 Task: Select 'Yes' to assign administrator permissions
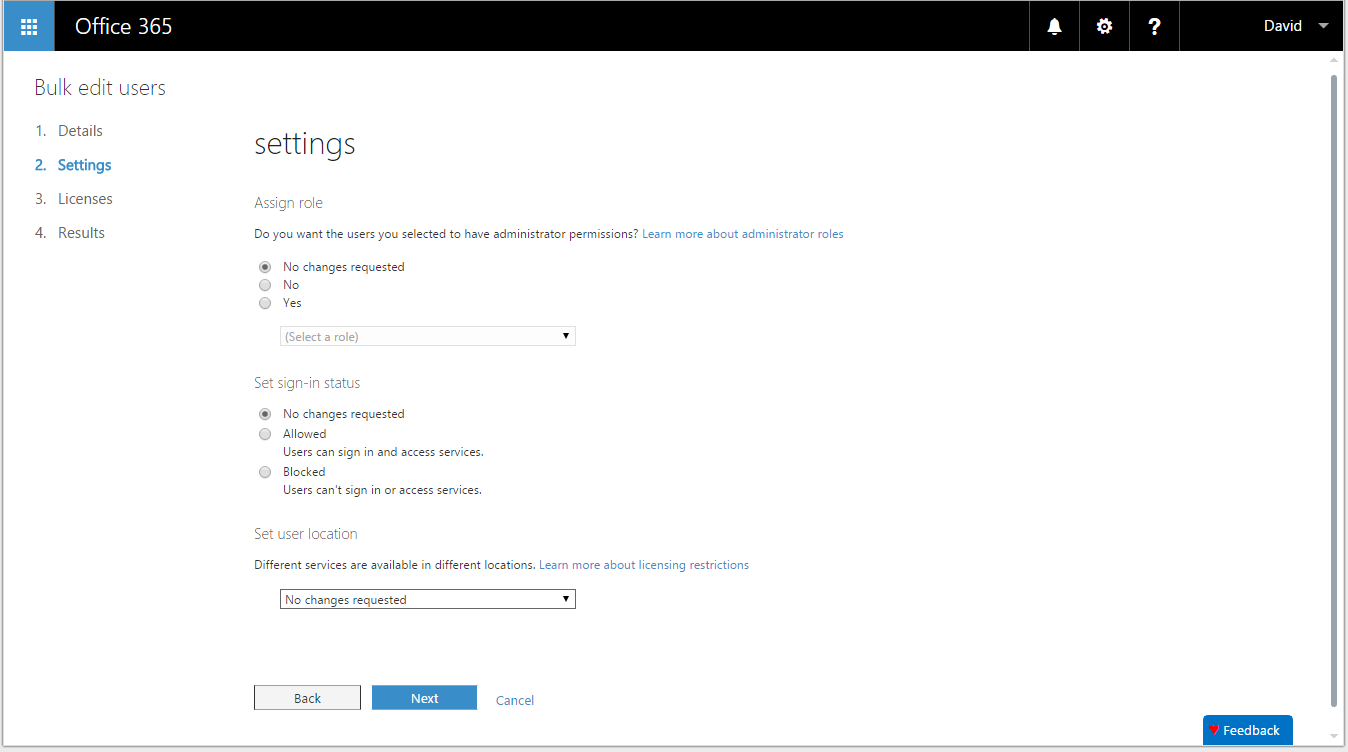(x=265, y=303)
